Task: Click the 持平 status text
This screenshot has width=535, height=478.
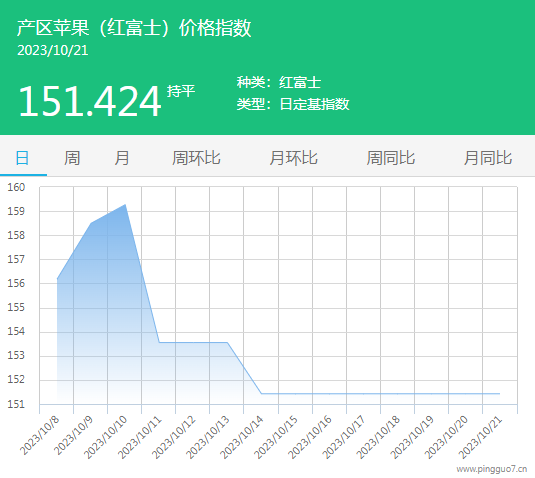Action: 181,91
